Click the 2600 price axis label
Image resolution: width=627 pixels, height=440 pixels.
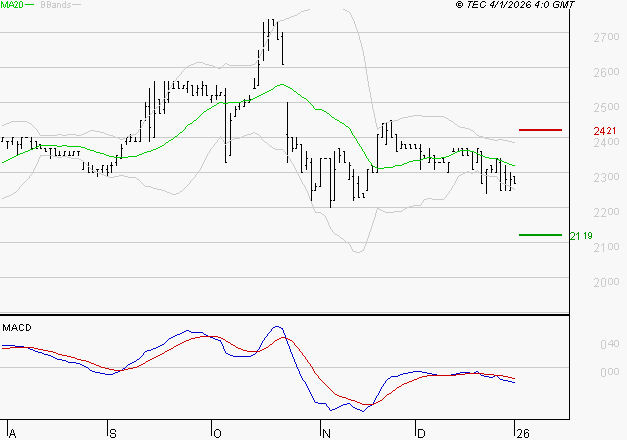[606, 73]
